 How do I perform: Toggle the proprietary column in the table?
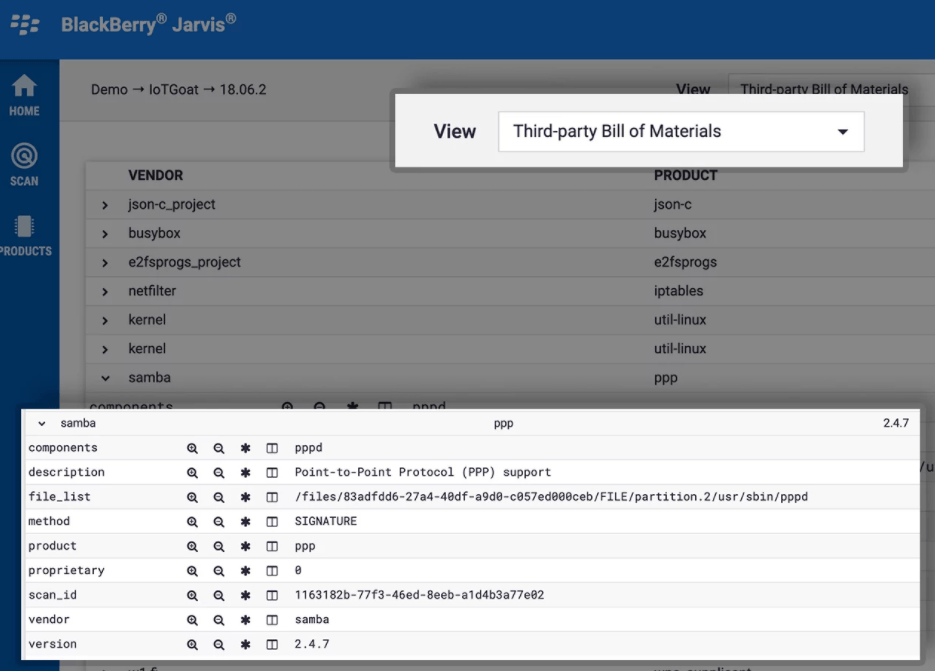(272, 571)
